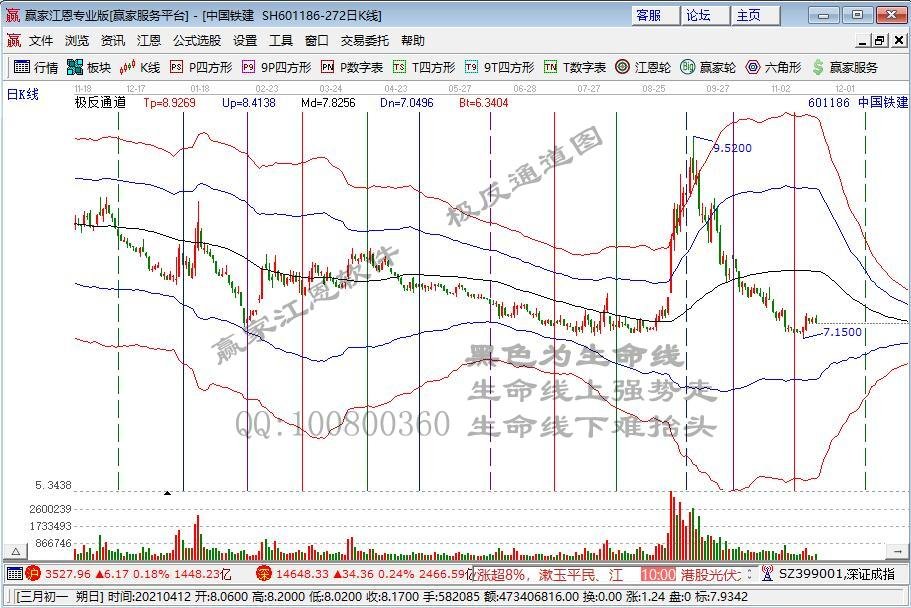Open the P数字表 tool

coord(352,67)
